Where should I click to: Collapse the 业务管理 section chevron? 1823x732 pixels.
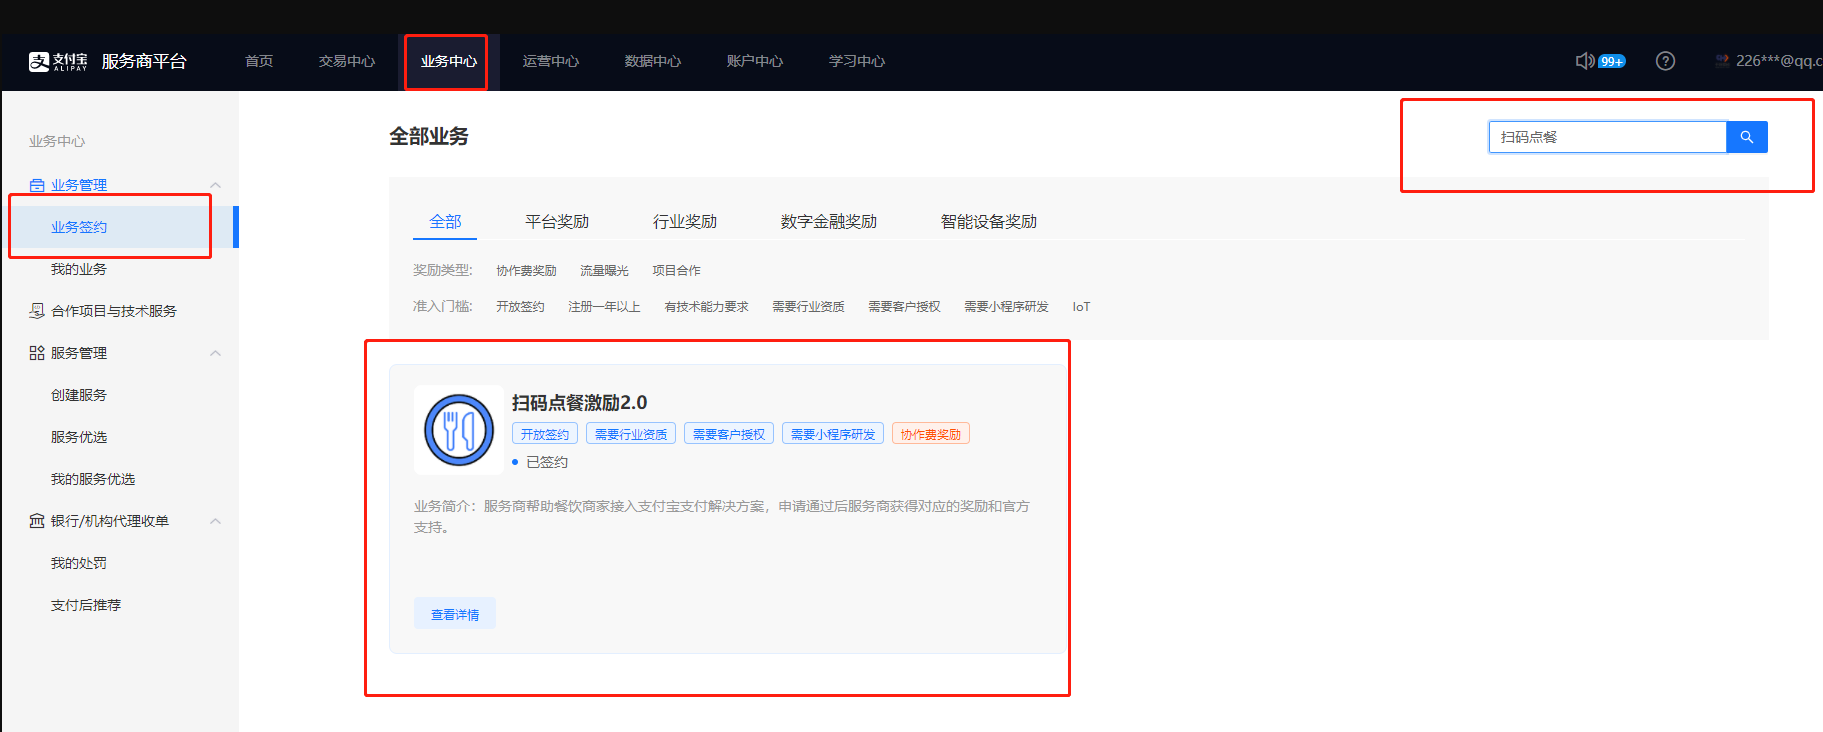pyautogui.click(x=215, y=185)
